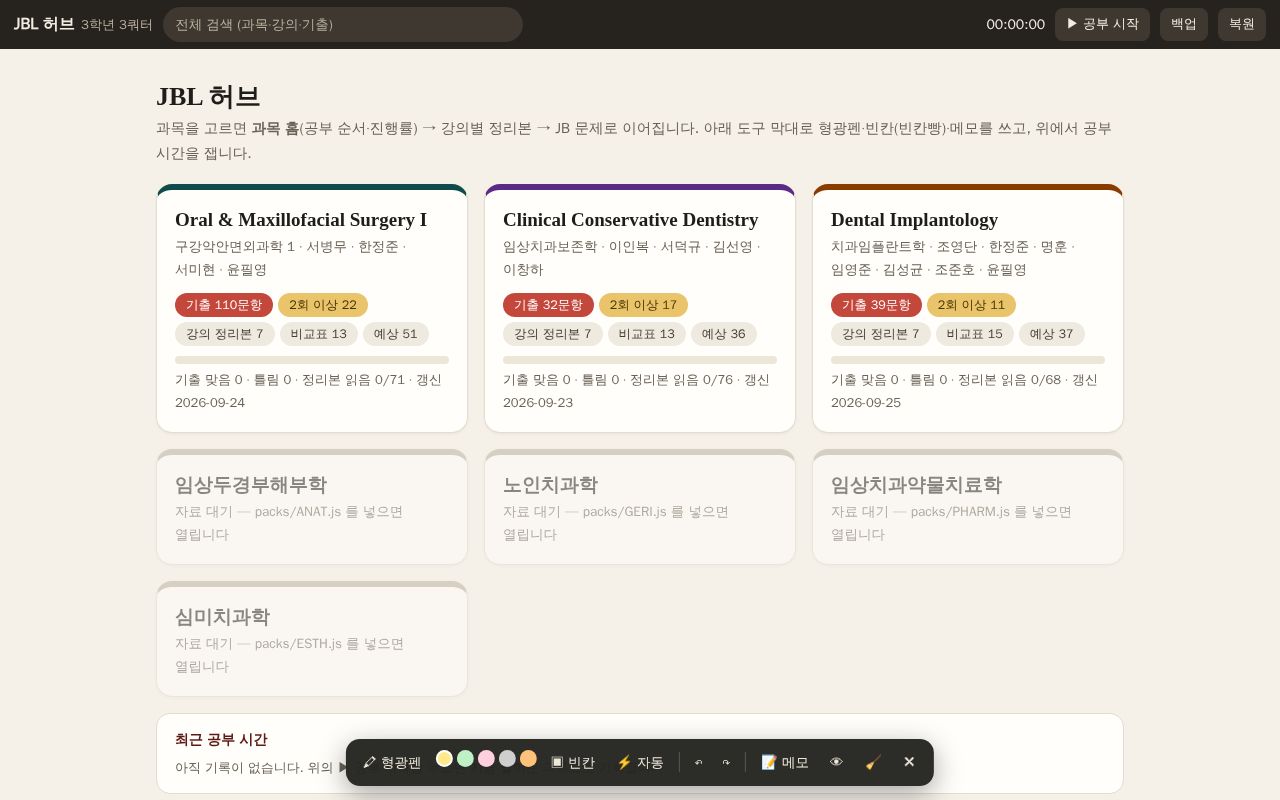Undo the last annotation
Screen dimensions: 1280x800
click(x=698, y=762)
